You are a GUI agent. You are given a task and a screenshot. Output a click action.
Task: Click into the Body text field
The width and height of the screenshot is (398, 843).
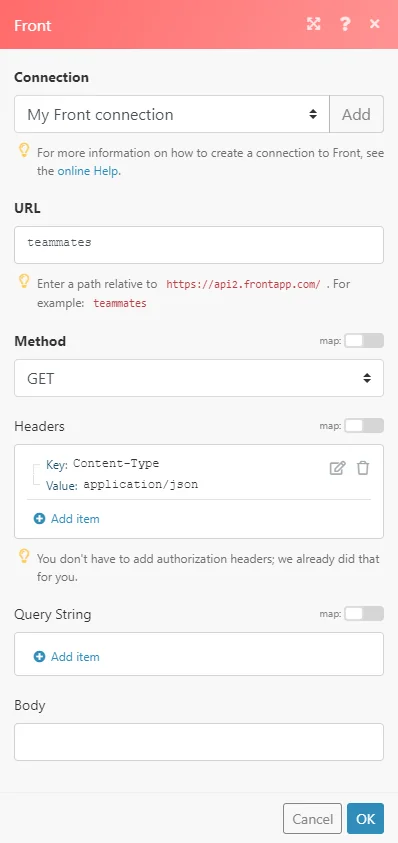[x=199, y=742]
